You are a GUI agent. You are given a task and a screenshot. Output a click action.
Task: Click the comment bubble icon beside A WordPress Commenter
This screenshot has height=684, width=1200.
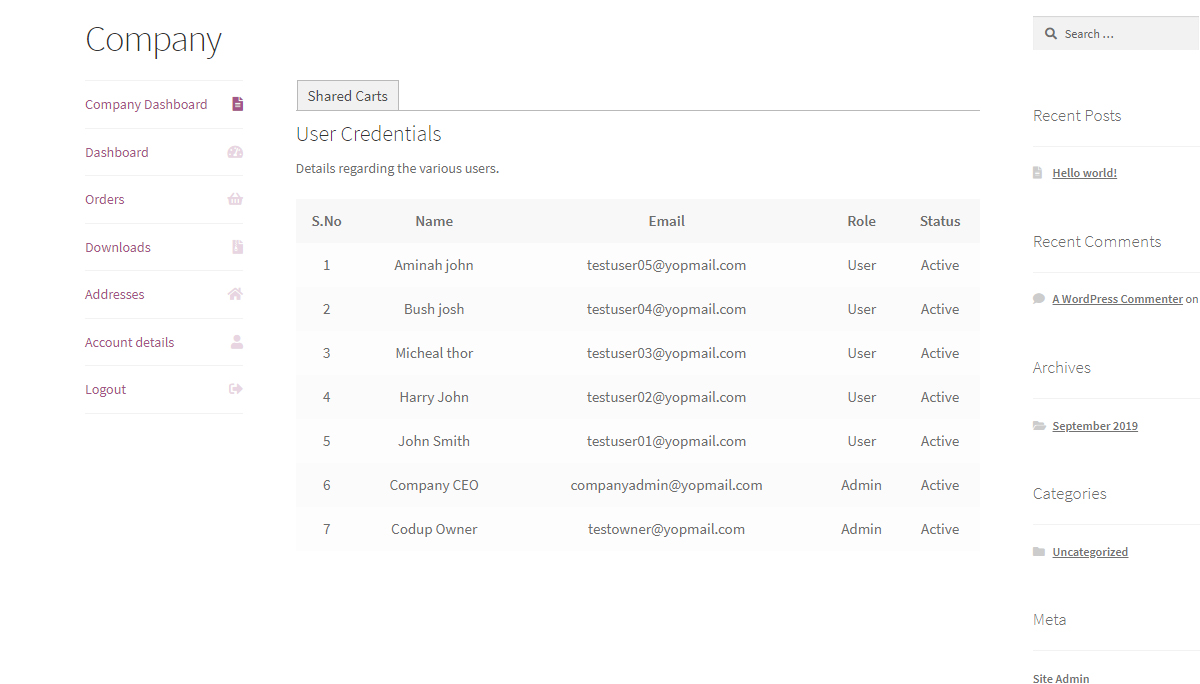[x=1038, y=298]
